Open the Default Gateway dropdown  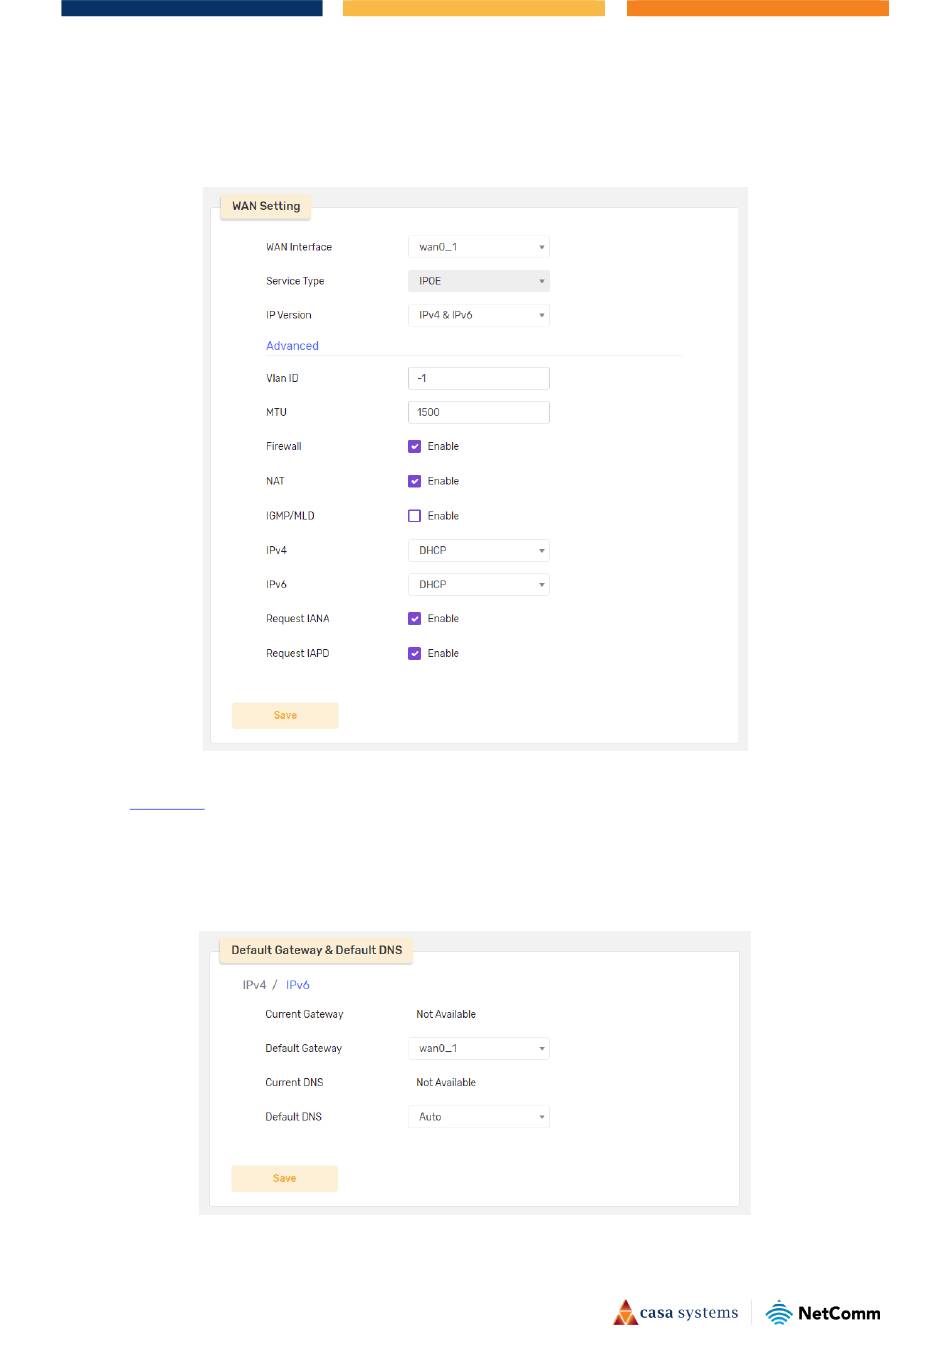point(479,1048)
